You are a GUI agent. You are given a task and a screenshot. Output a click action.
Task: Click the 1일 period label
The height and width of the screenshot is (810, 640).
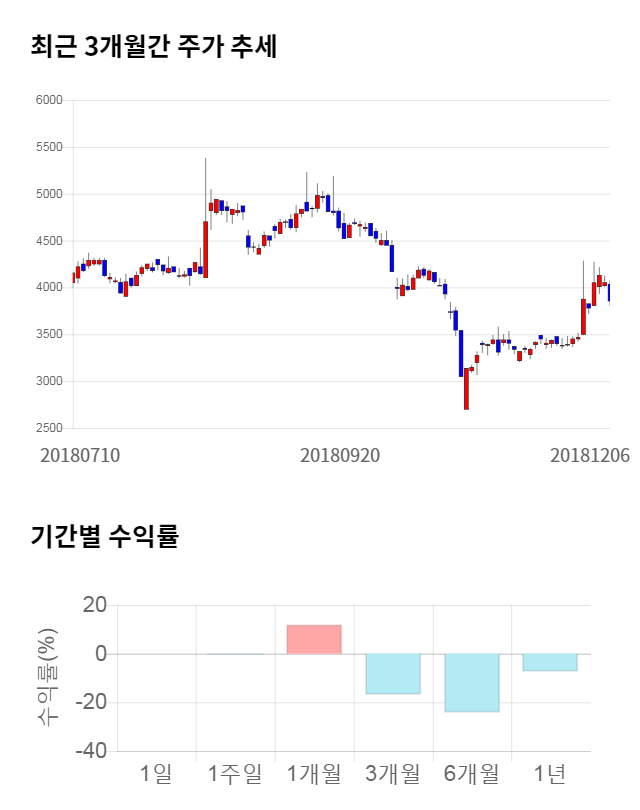point(156,773)
